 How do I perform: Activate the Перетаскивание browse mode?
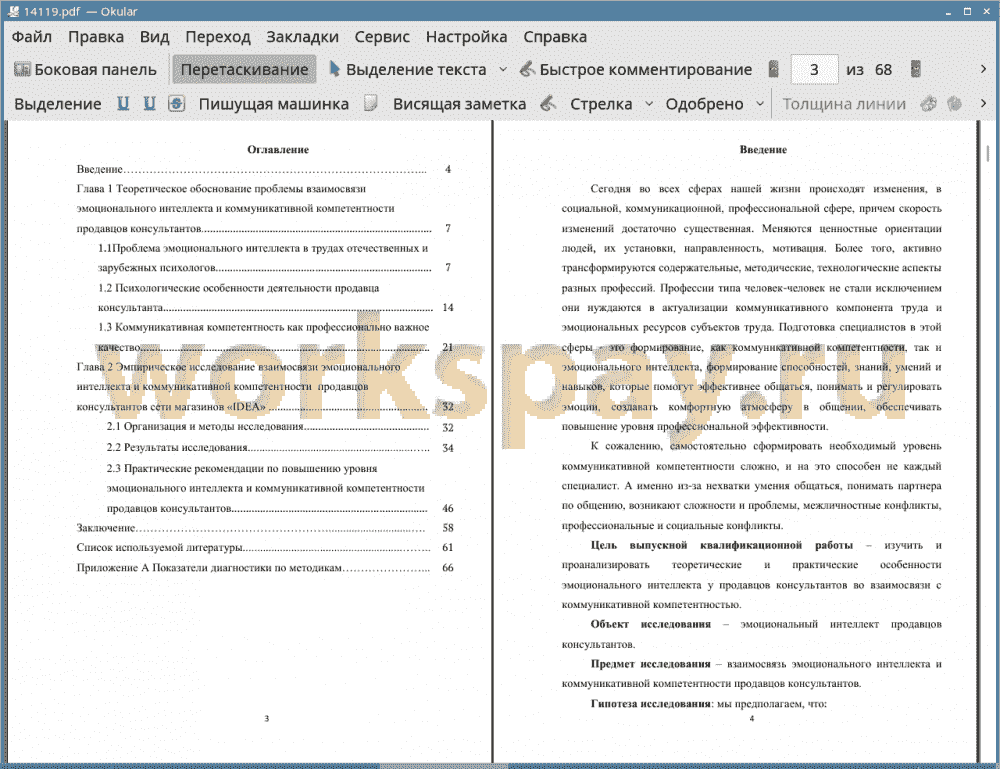pos(244,70)
